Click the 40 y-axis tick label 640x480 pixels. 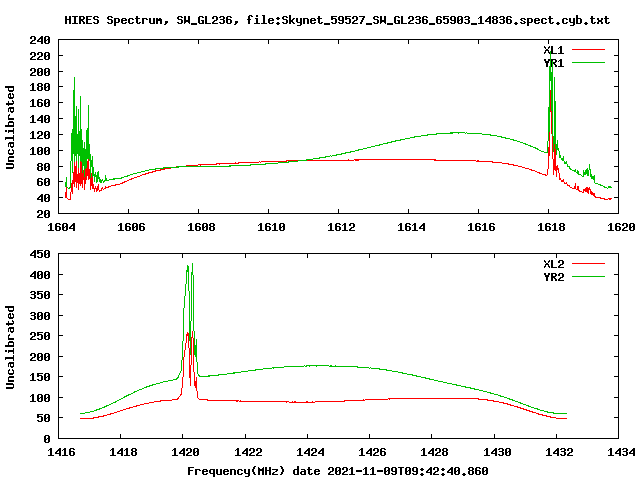44,198
